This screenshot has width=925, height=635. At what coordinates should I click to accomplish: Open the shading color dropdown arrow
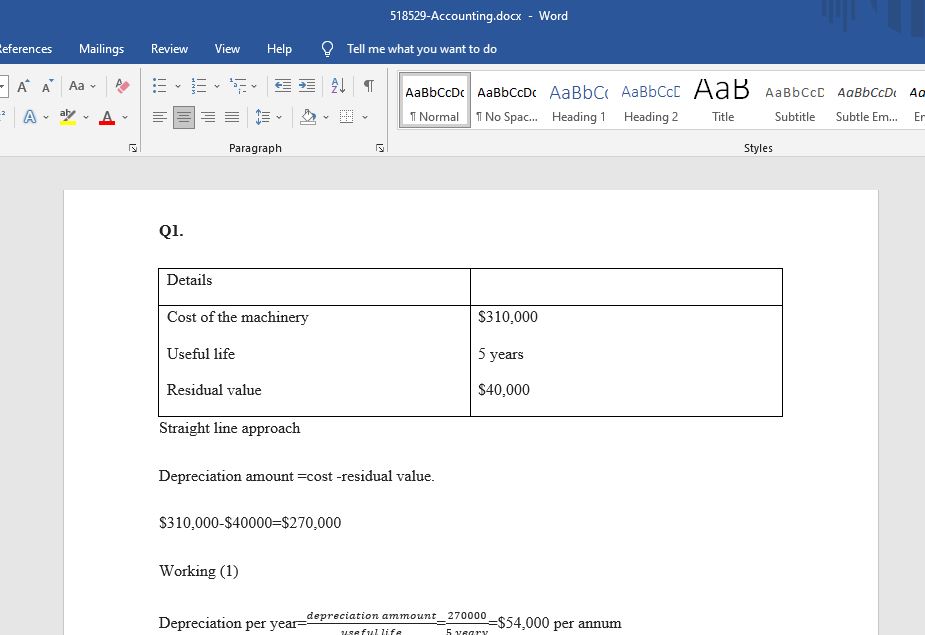point(326,117)
